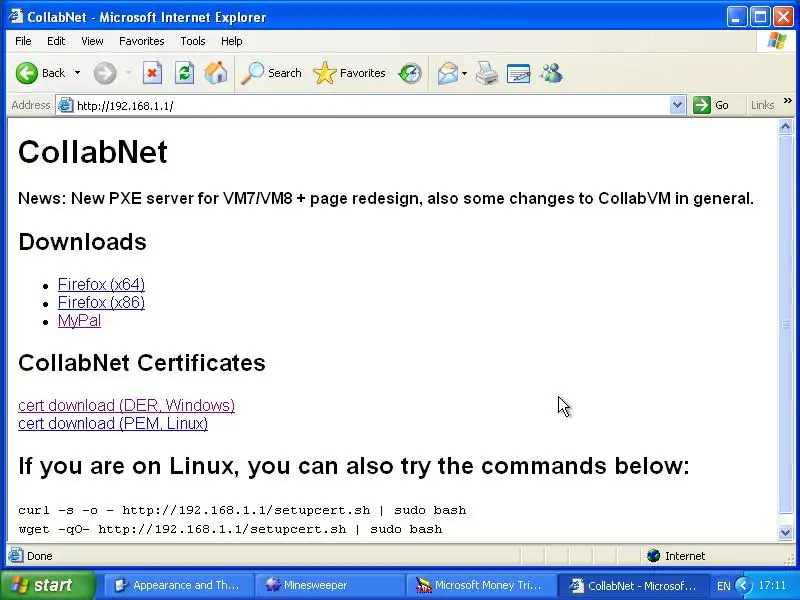This screenshot has height=600, width=800.
Task: Open the View menu
Action: (92, 41)
